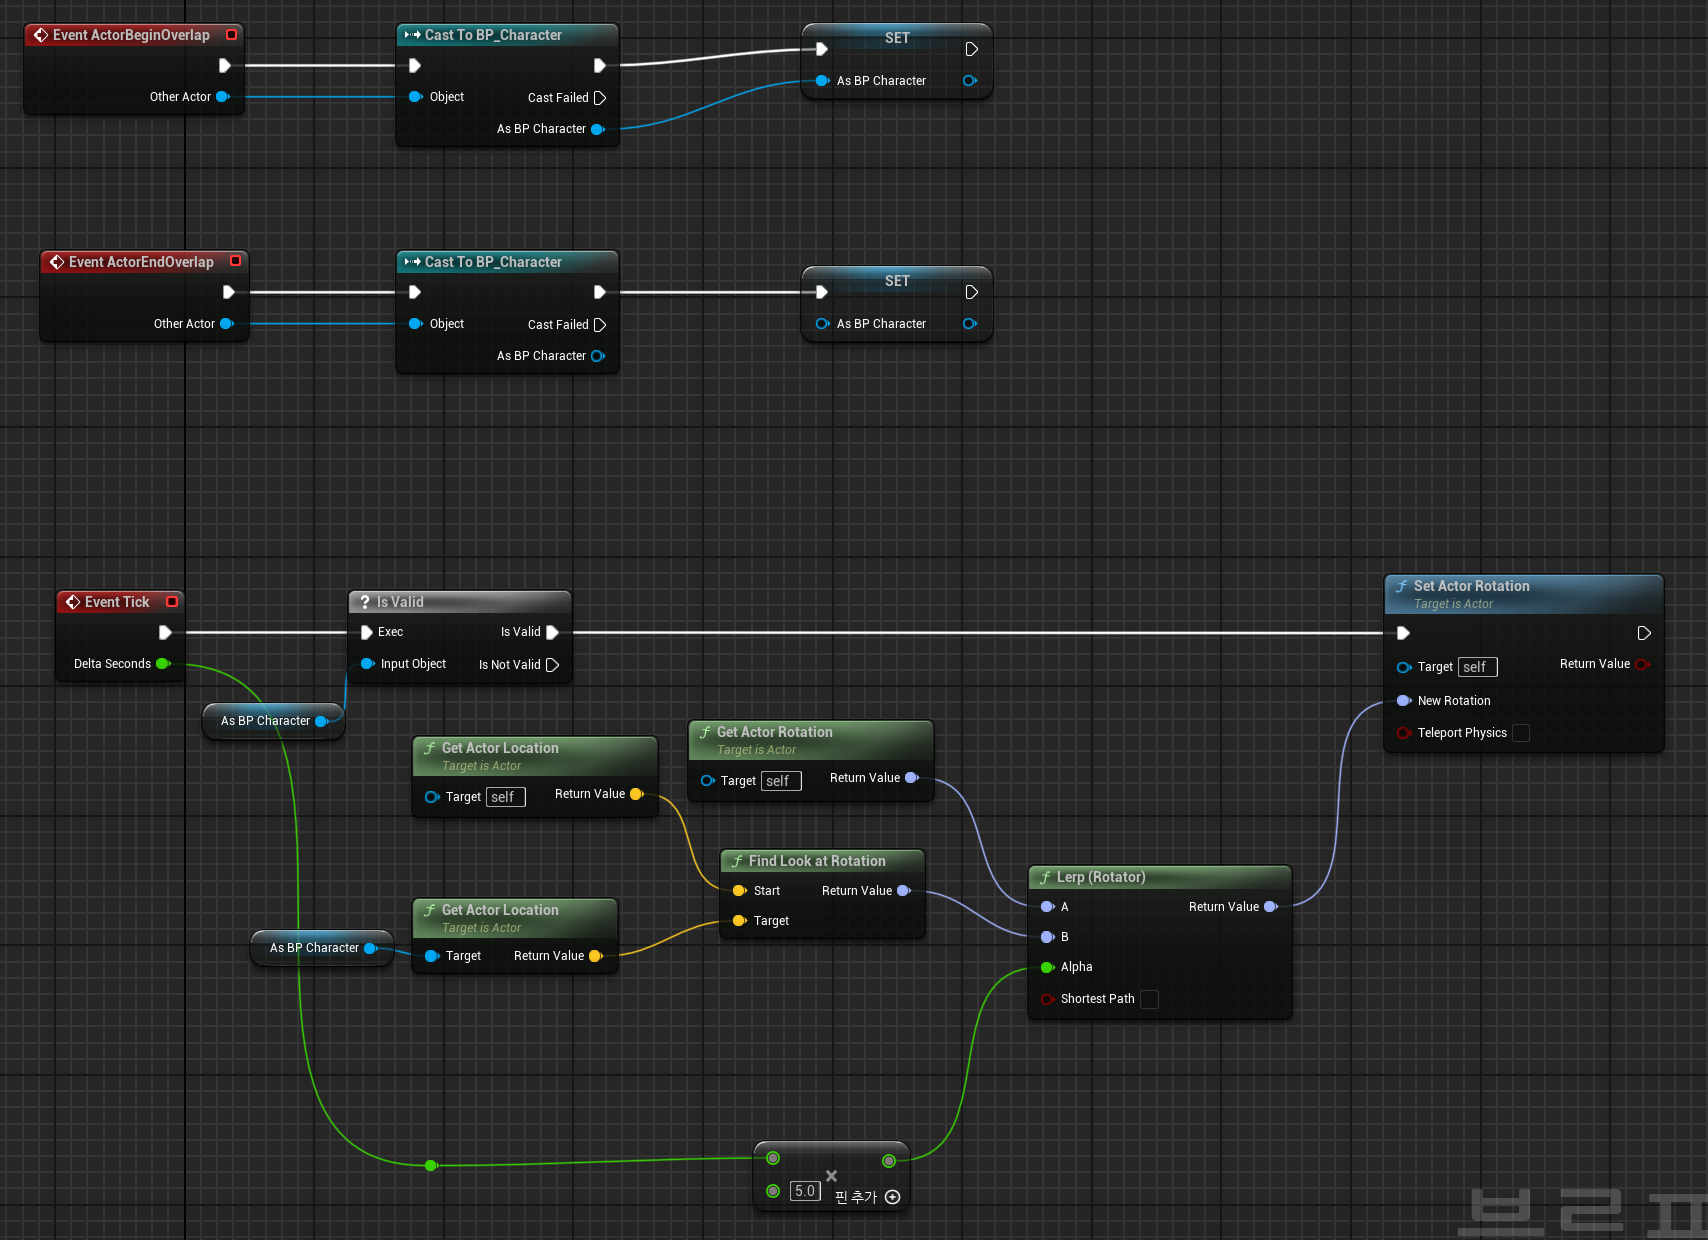
Task: Toggle the Shortest Path checkbox on Lerp
Action: (1150, 999)
